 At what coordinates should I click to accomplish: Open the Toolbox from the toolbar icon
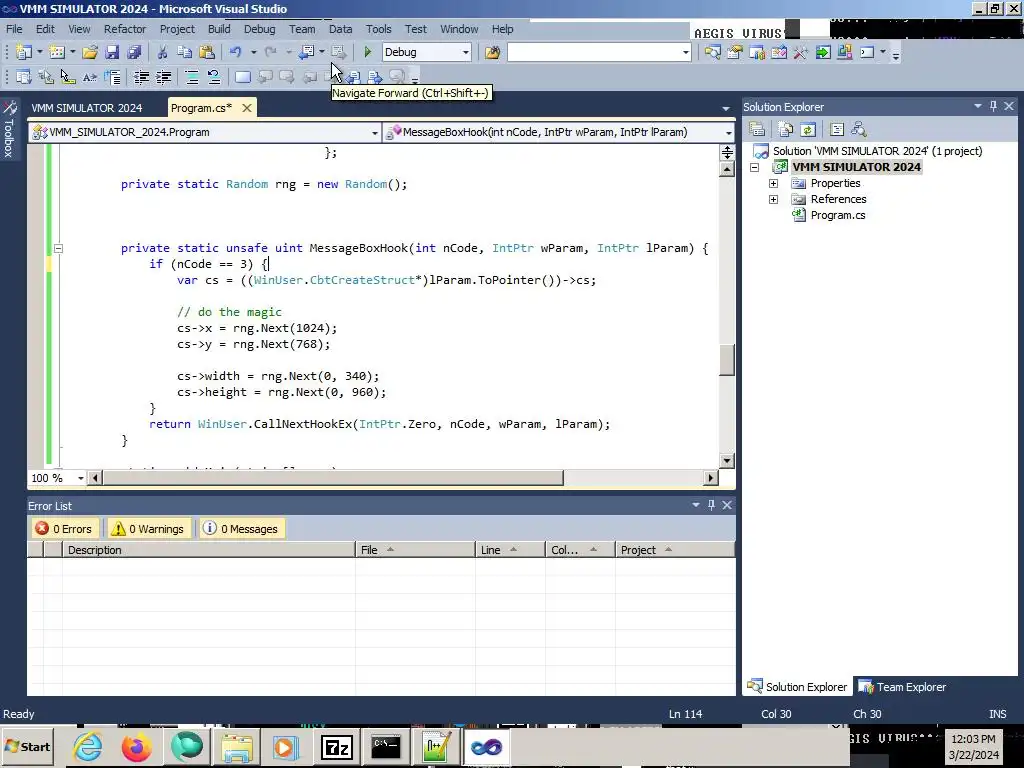[x=801, y=52]
